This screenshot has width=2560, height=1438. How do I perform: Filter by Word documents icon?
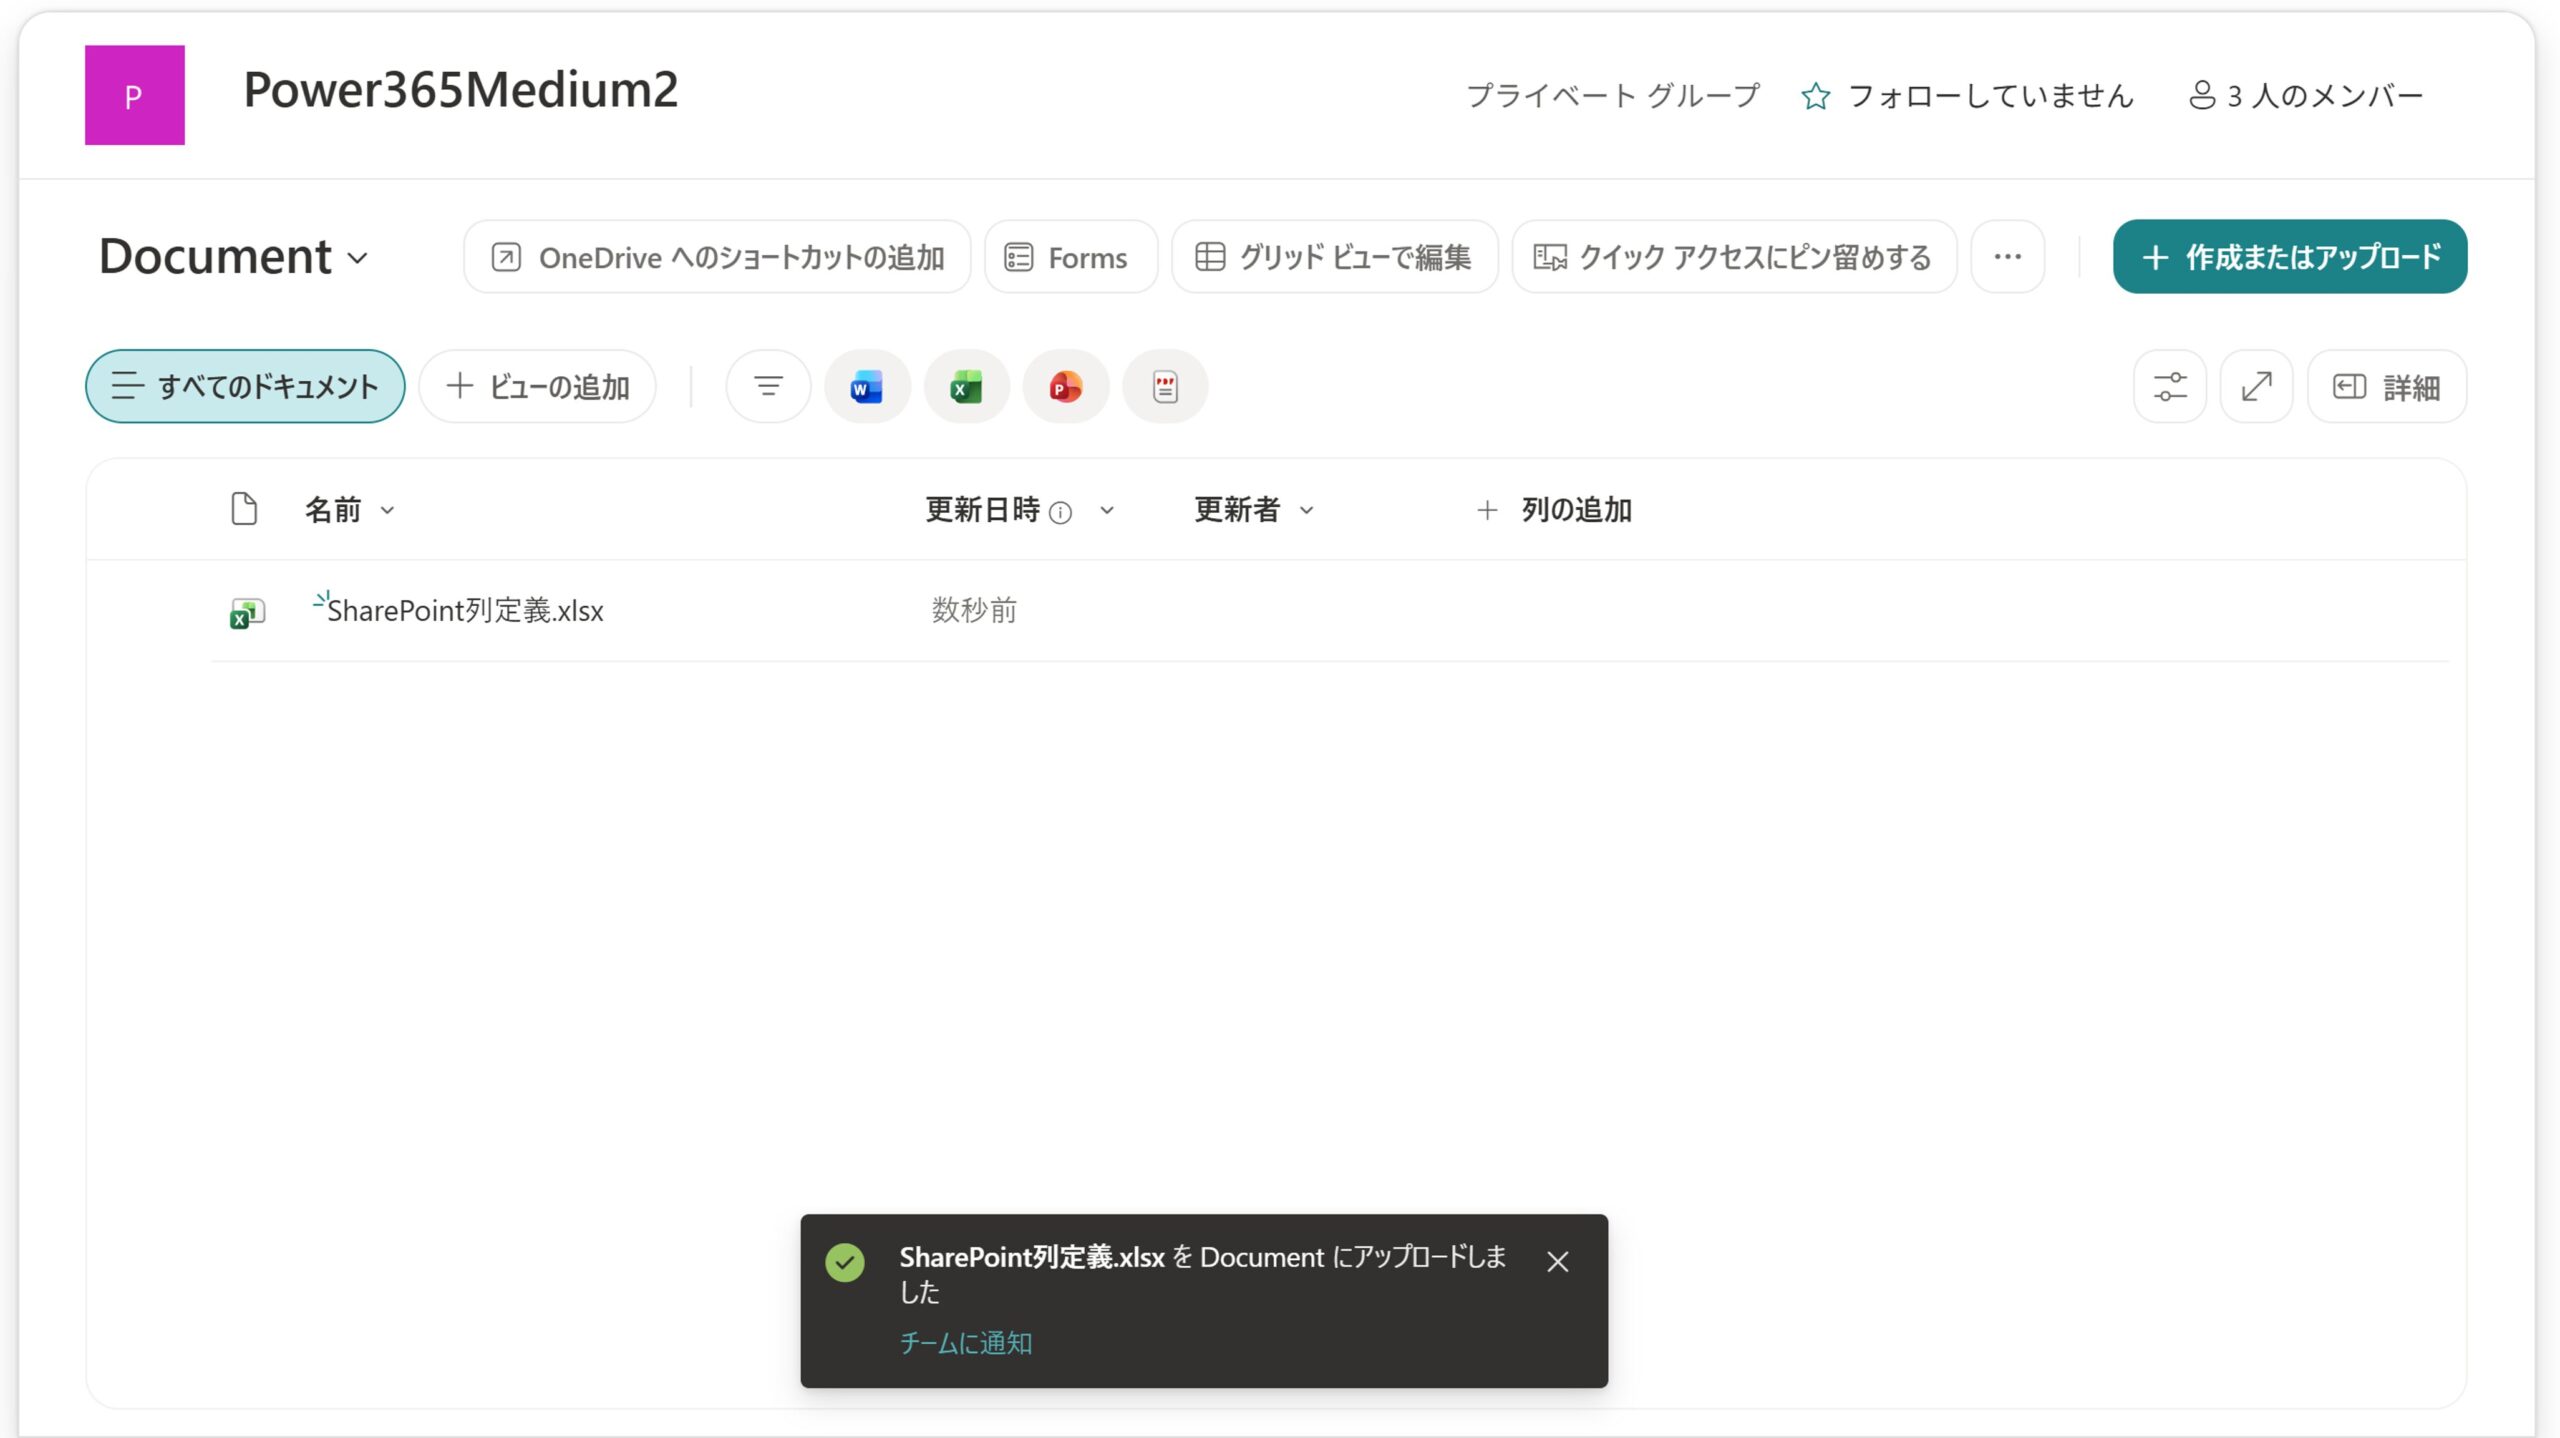[x=867, y=386]
